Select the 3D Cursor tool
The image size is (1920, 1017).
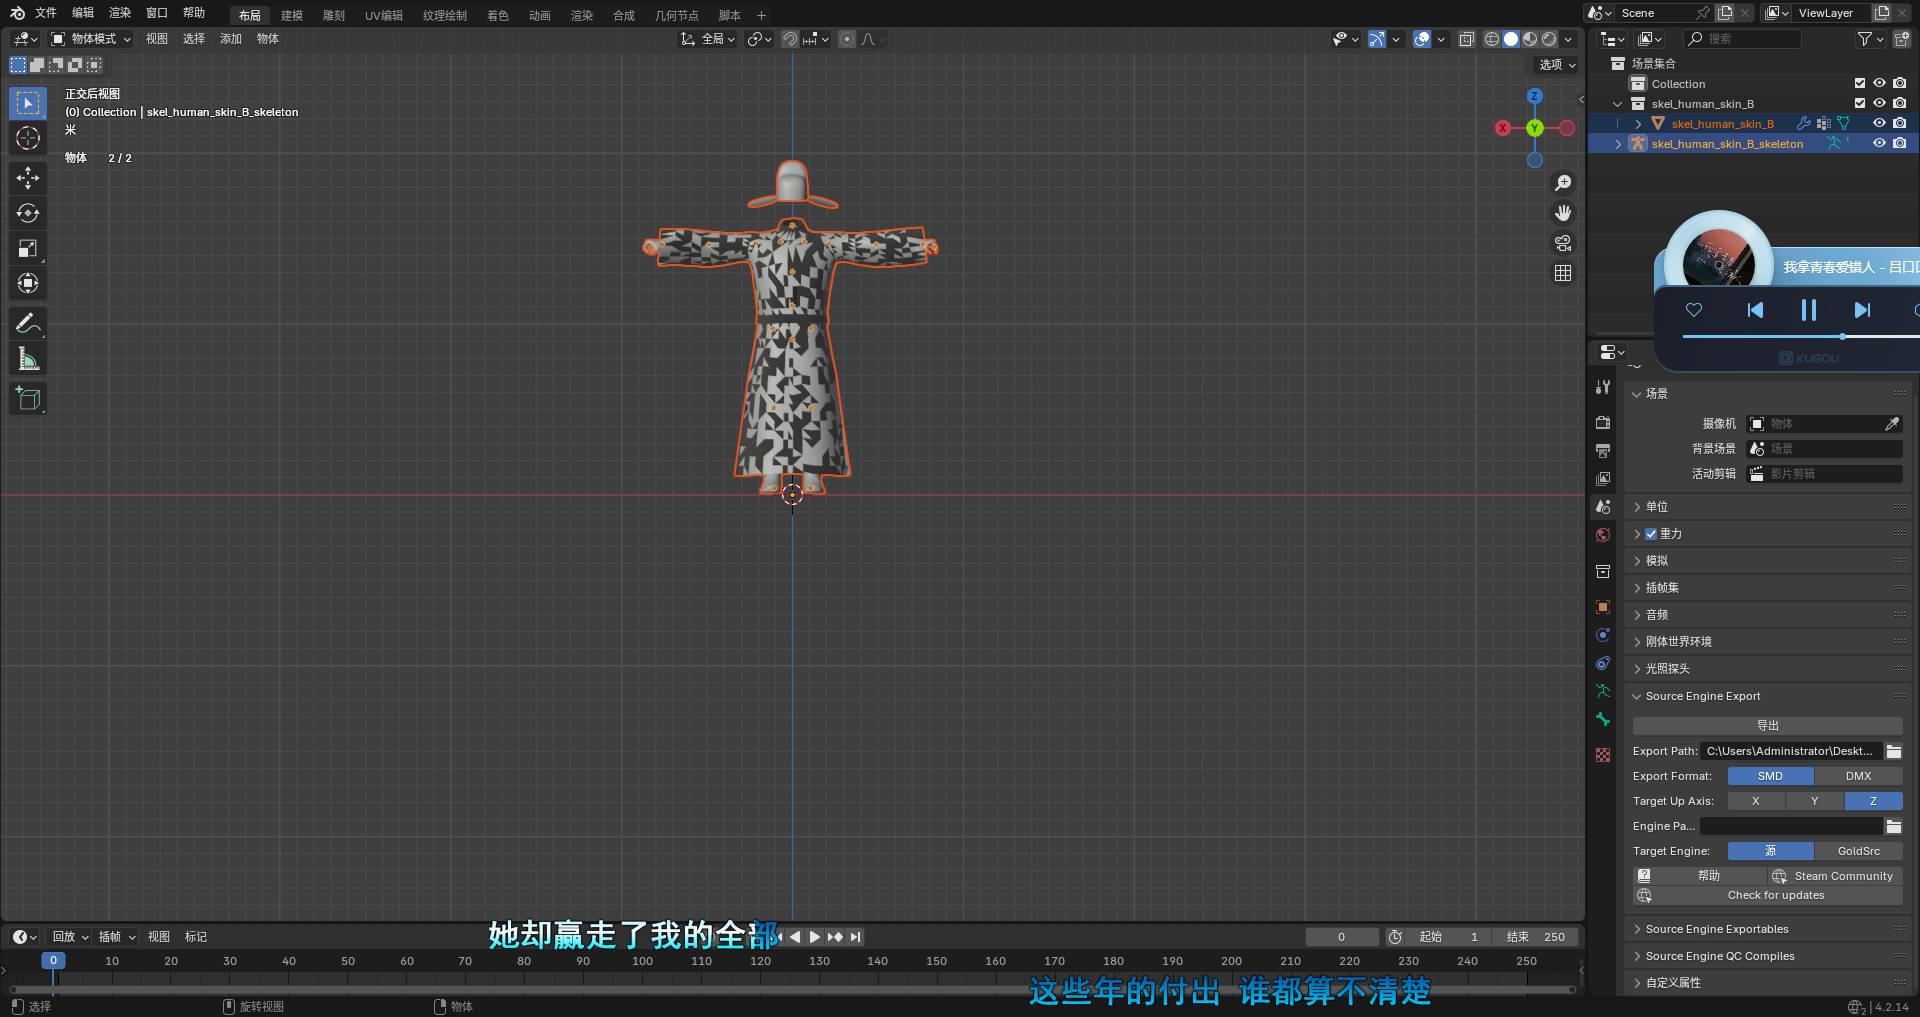(28, 139)
